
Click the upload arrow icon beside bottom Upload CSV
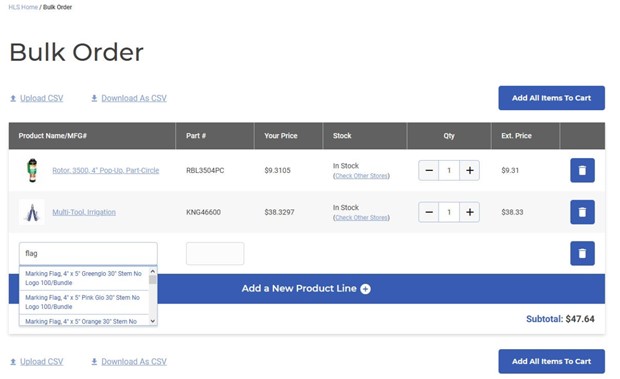click(x=13, y=362)
